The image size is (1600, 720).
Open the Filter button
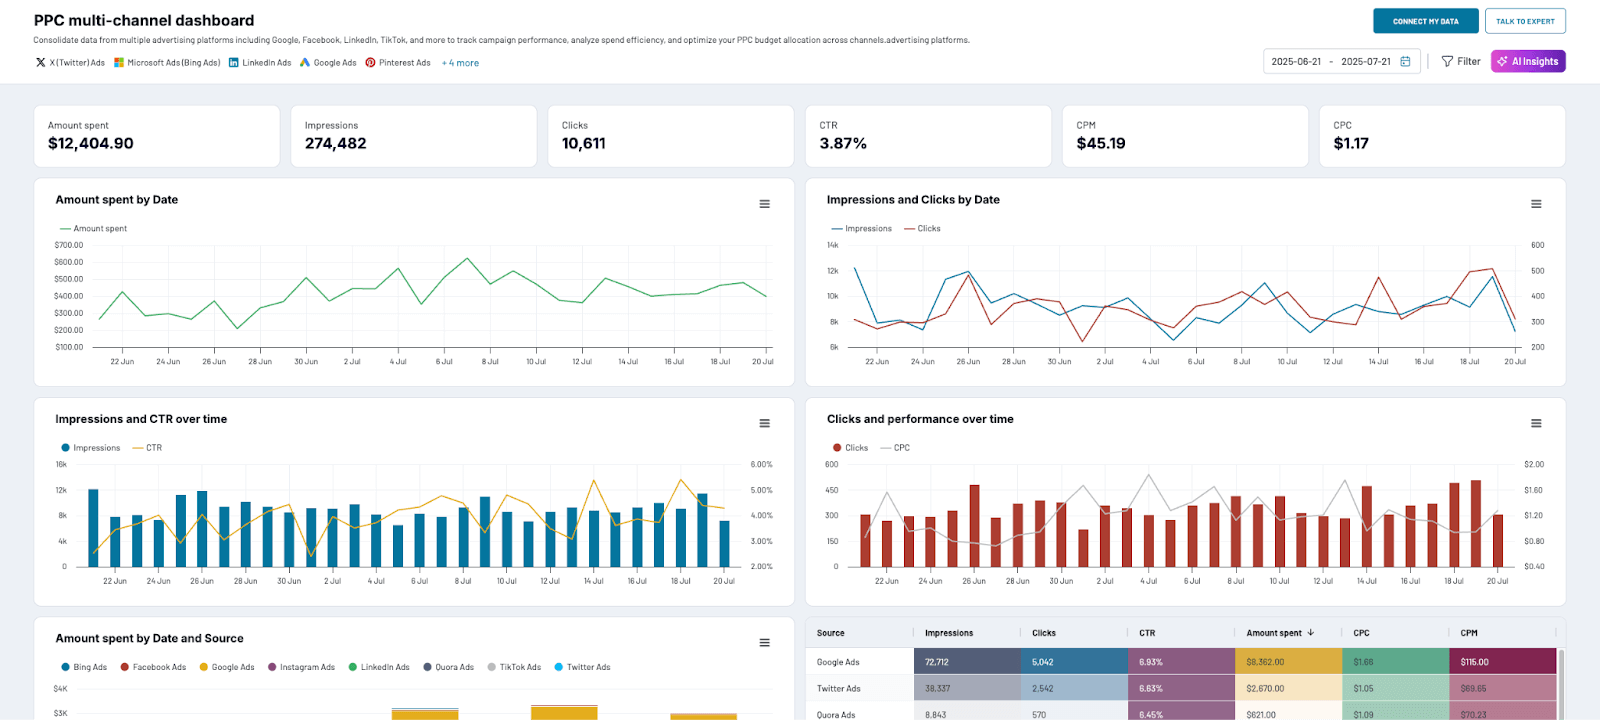1461,61
